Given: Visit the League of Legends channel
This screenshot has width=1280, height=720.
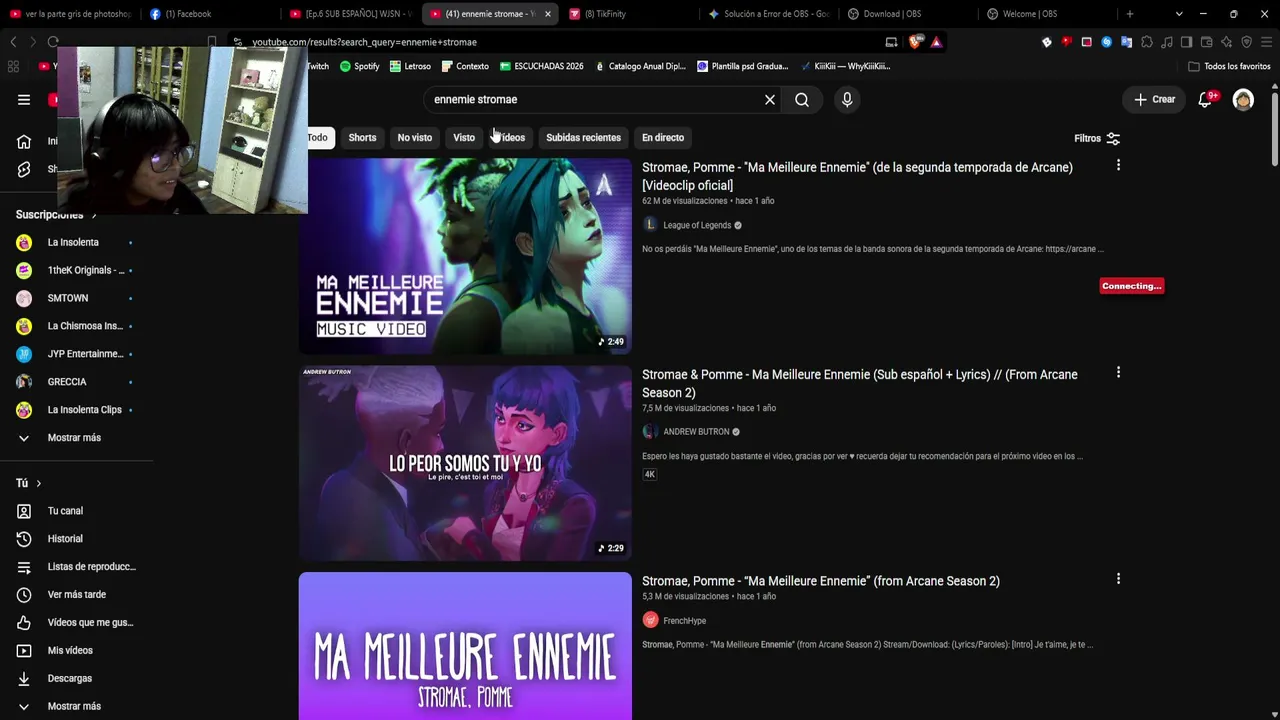Looking at the screenshot, I should (697, 226).
